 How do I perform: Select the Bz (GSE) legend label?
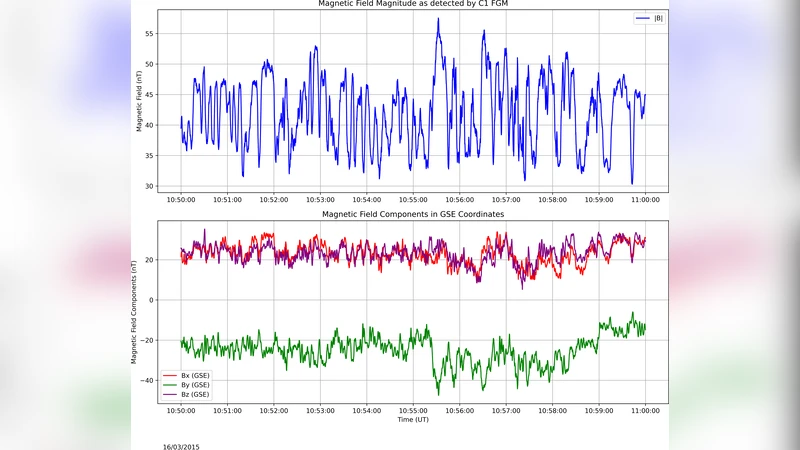(x=195, y=394)
